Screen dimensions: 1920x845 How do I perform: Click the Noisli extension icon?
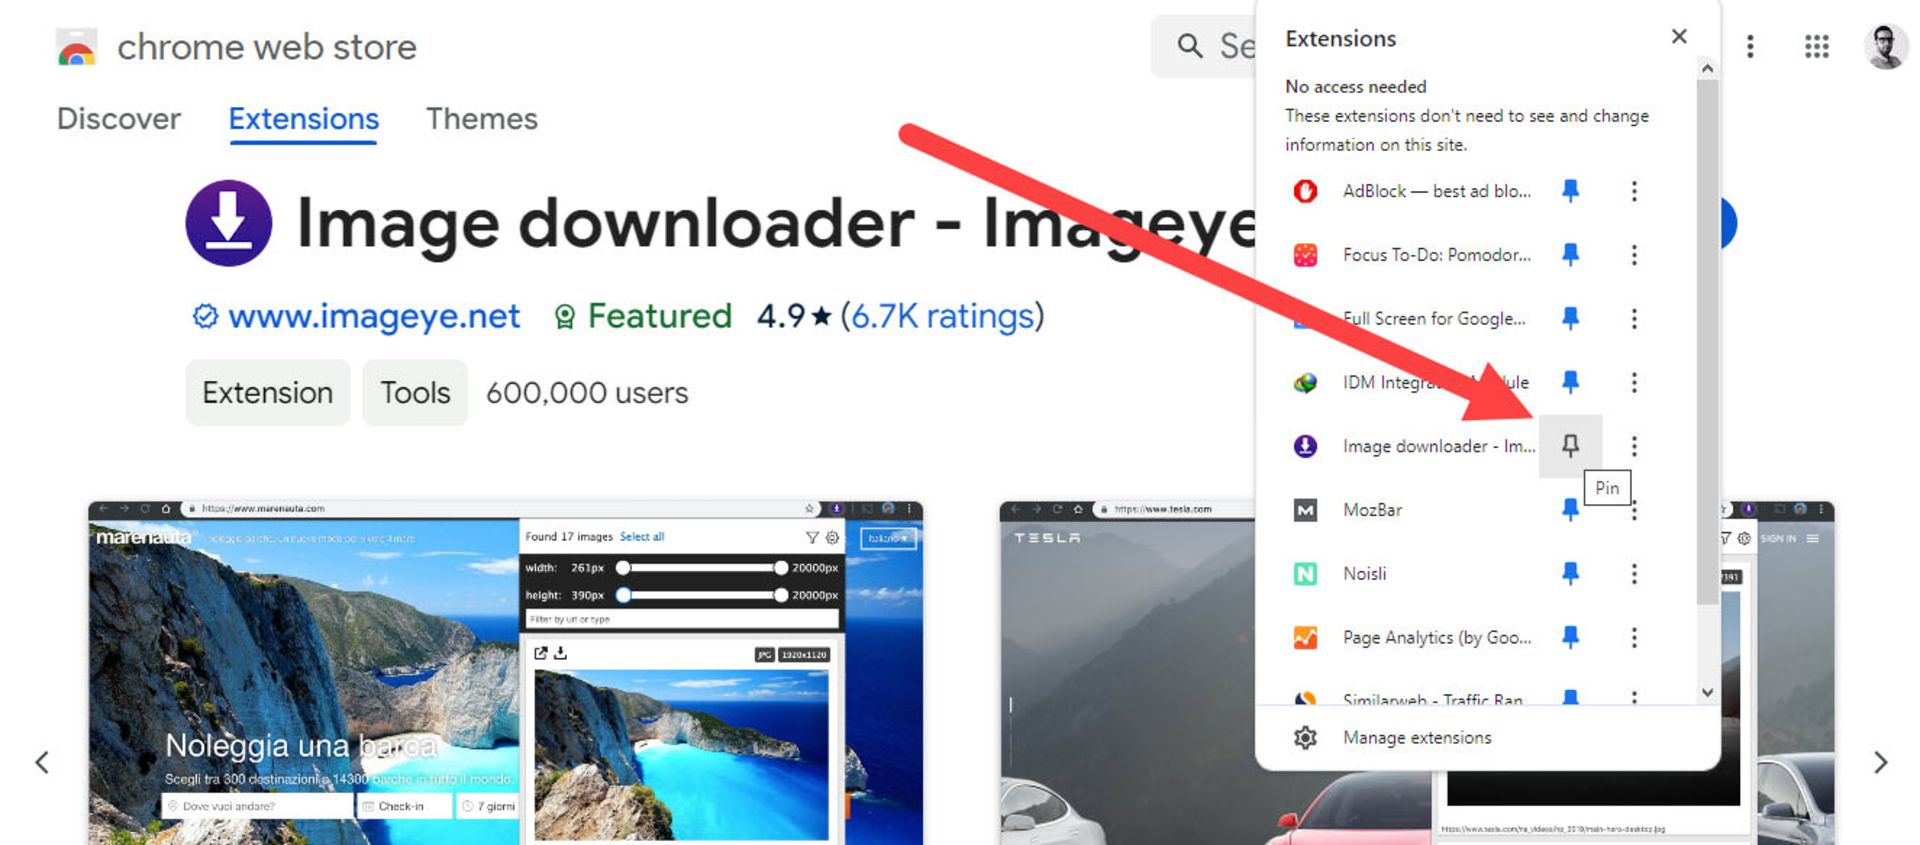pyautogui.click(x=1305, y=573)
